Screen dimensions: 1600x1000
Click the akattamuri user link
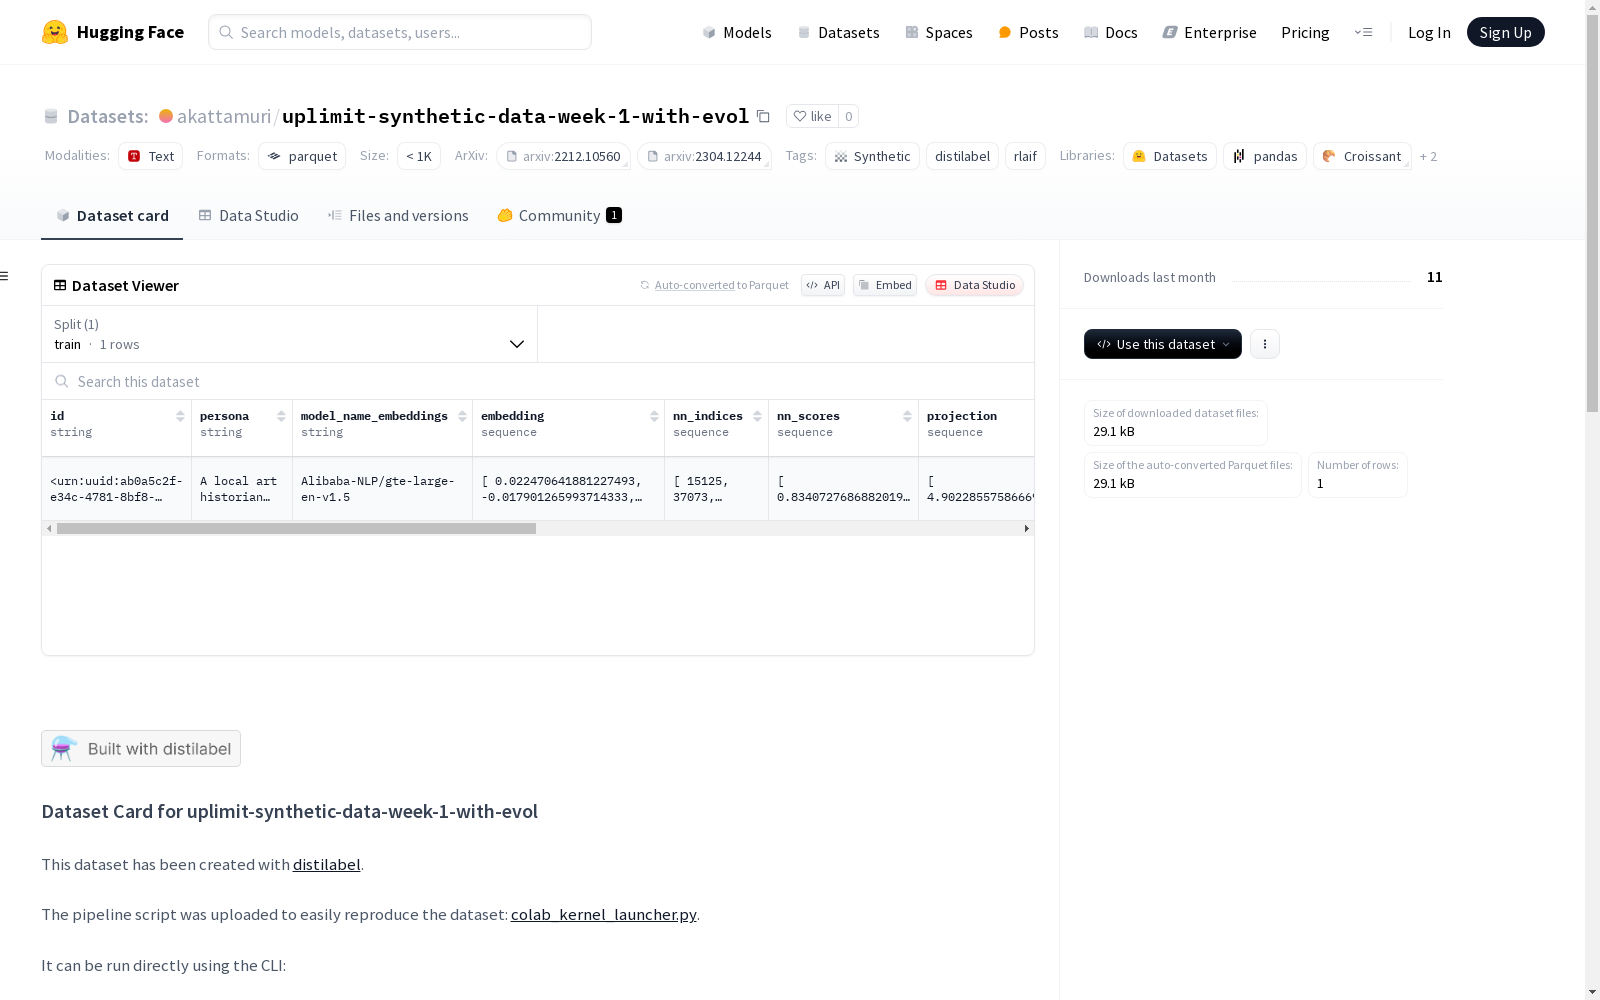(224, 116)
